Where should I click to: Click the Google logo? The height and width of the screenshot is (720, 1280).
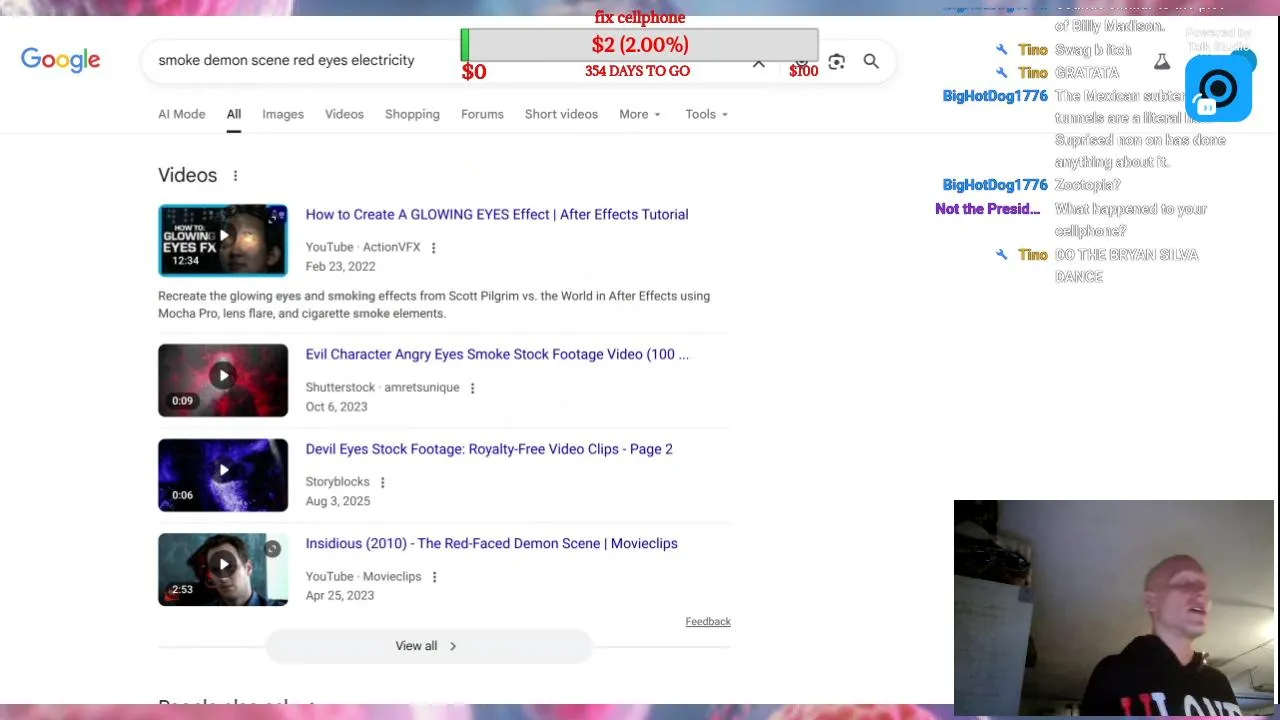click(61, 60)
